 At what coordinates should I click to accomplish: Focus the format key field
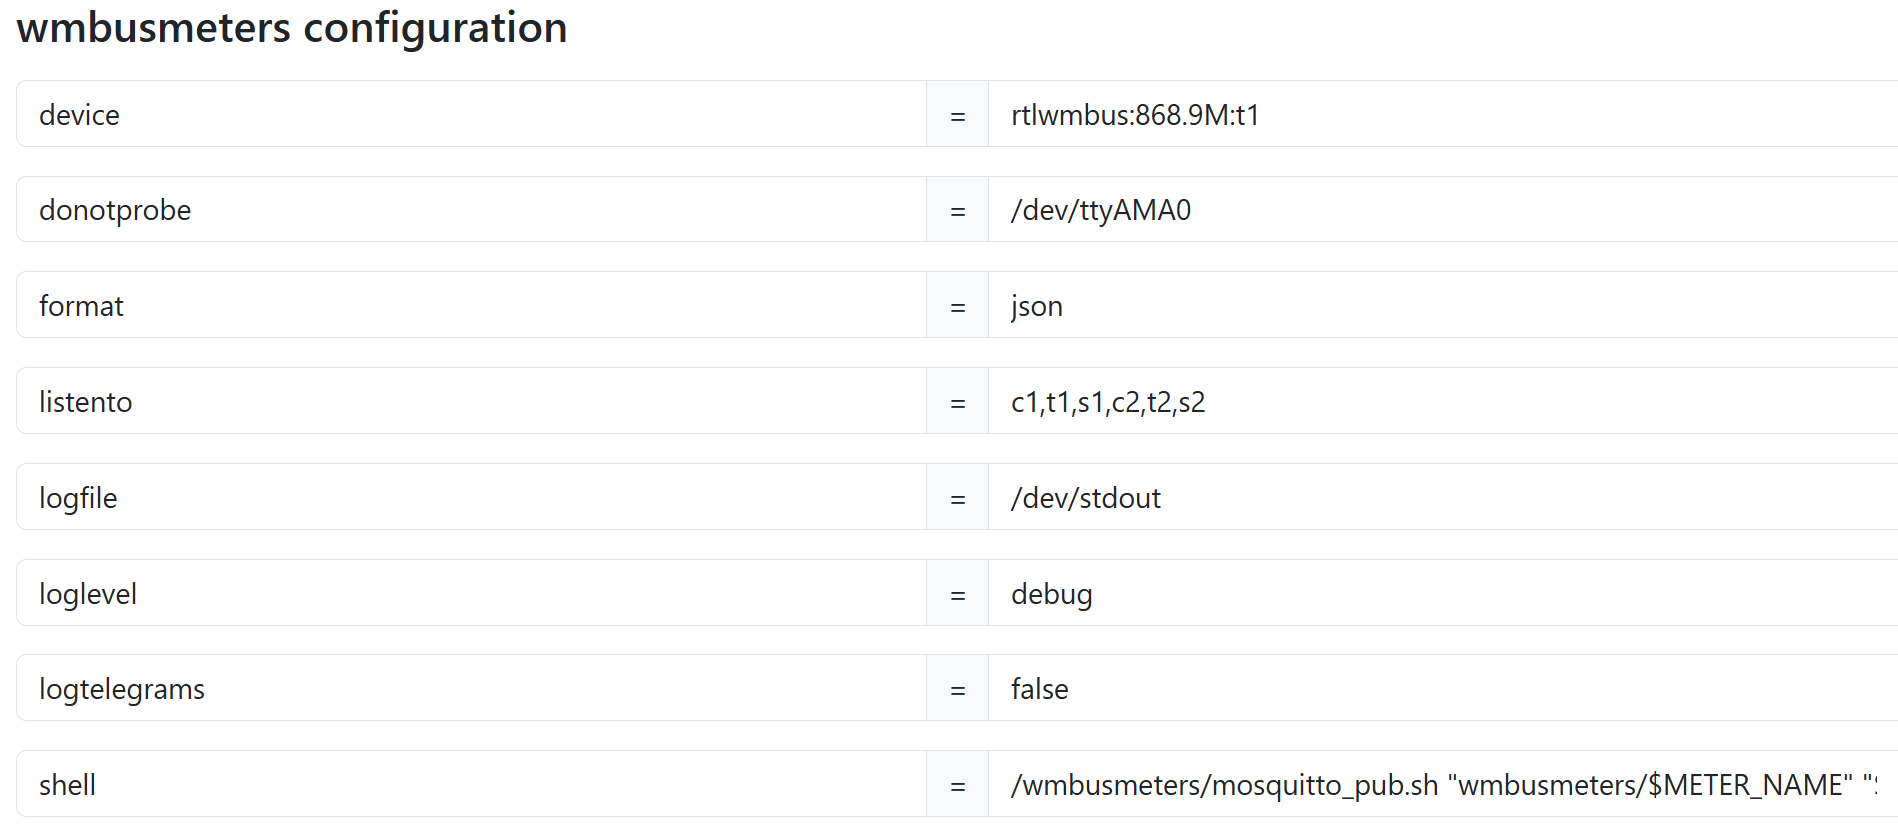471,305
